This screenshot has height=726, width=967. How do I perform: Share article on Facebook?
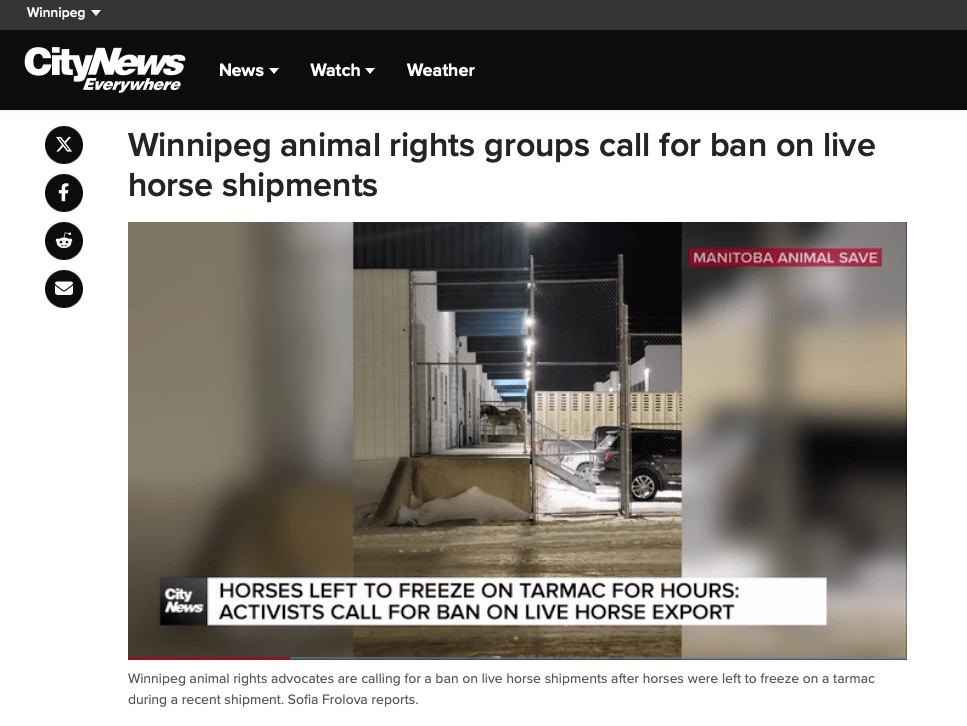(64, 193)
